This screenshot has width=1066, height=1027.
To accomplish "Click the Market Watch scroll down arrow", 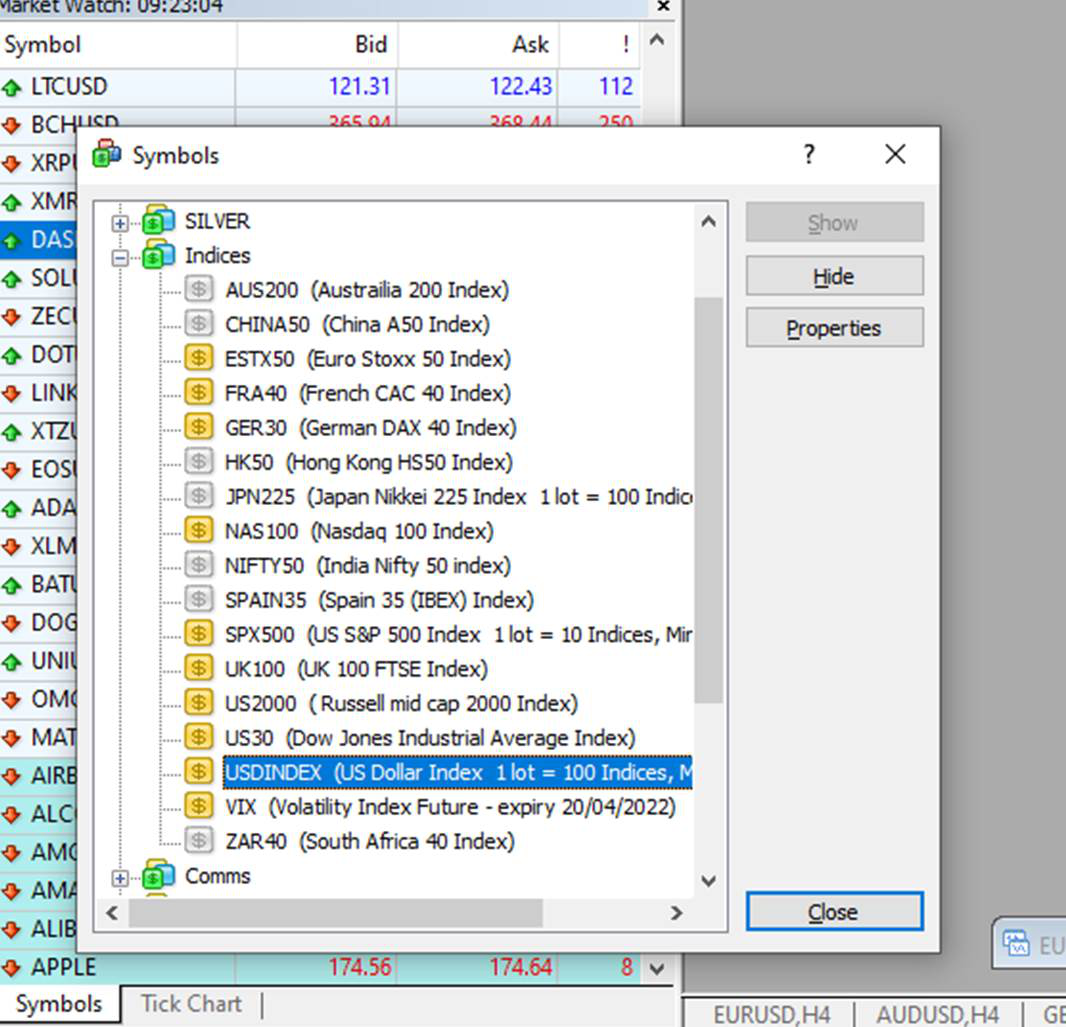I will pyautogui.click(x=656, y=968).
